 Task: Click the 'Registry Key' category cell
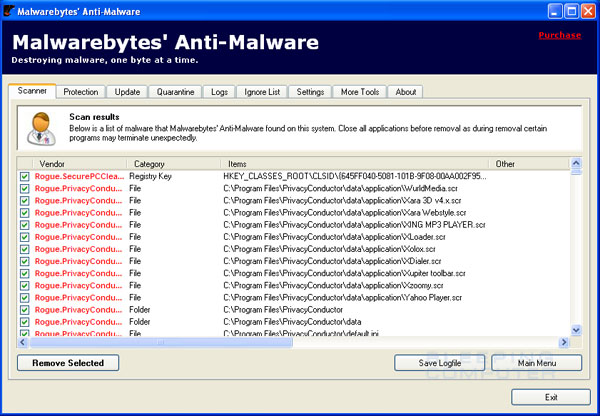click(x=150, y=176)
